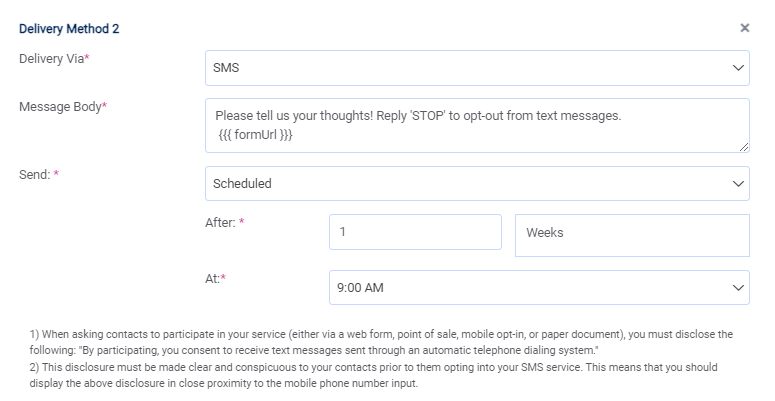Click the chevron arrow in the 9:00 AM field
The height and width of the screenshot is (401, 775).
click(738, 288)
